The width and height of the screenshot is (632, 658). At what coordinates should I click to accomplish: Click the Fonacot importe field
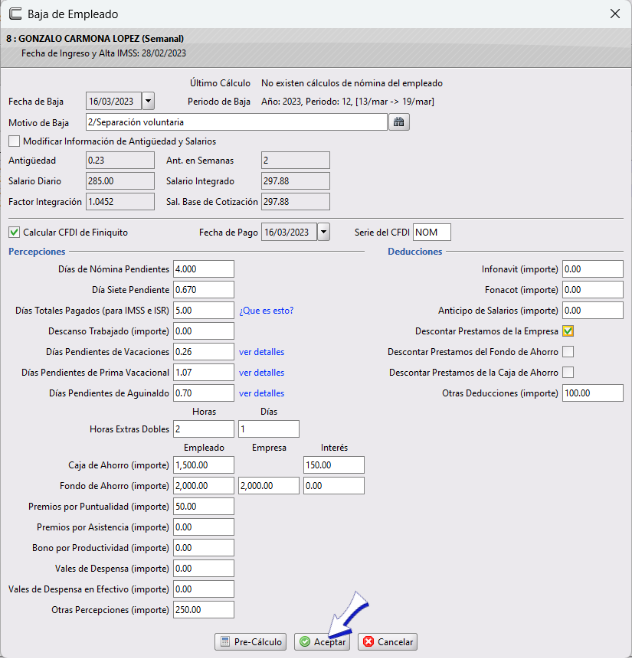tap(593, 290)
